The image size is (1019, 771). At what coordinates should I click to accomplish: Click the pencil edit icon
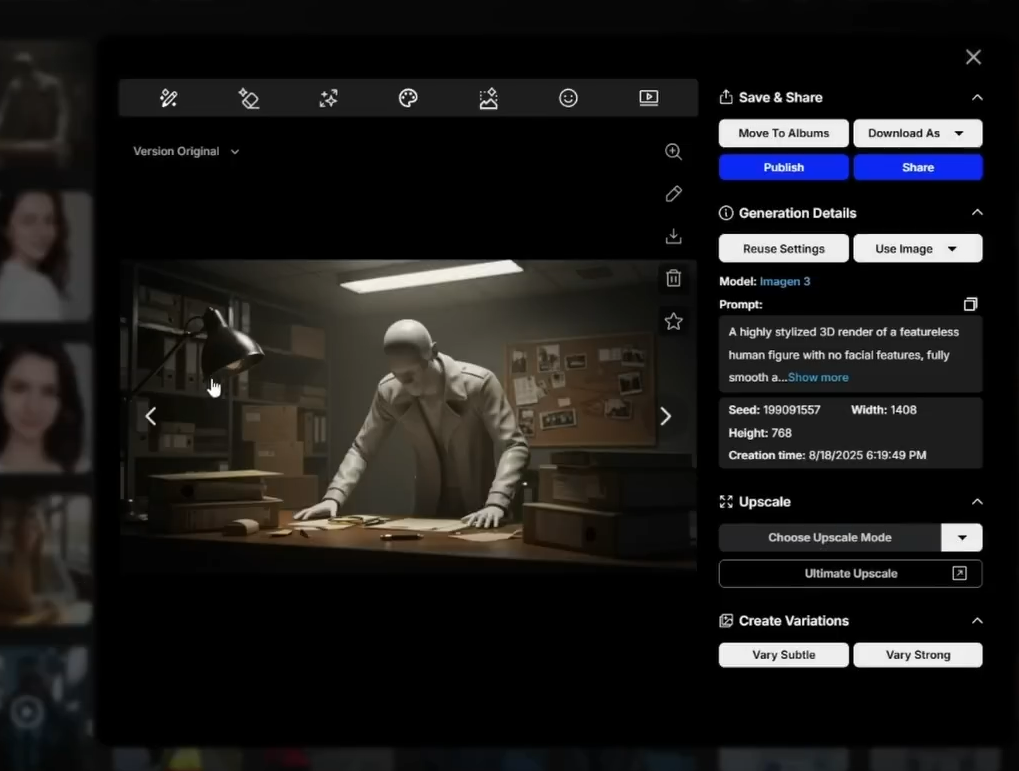click(x=673, y=194)
